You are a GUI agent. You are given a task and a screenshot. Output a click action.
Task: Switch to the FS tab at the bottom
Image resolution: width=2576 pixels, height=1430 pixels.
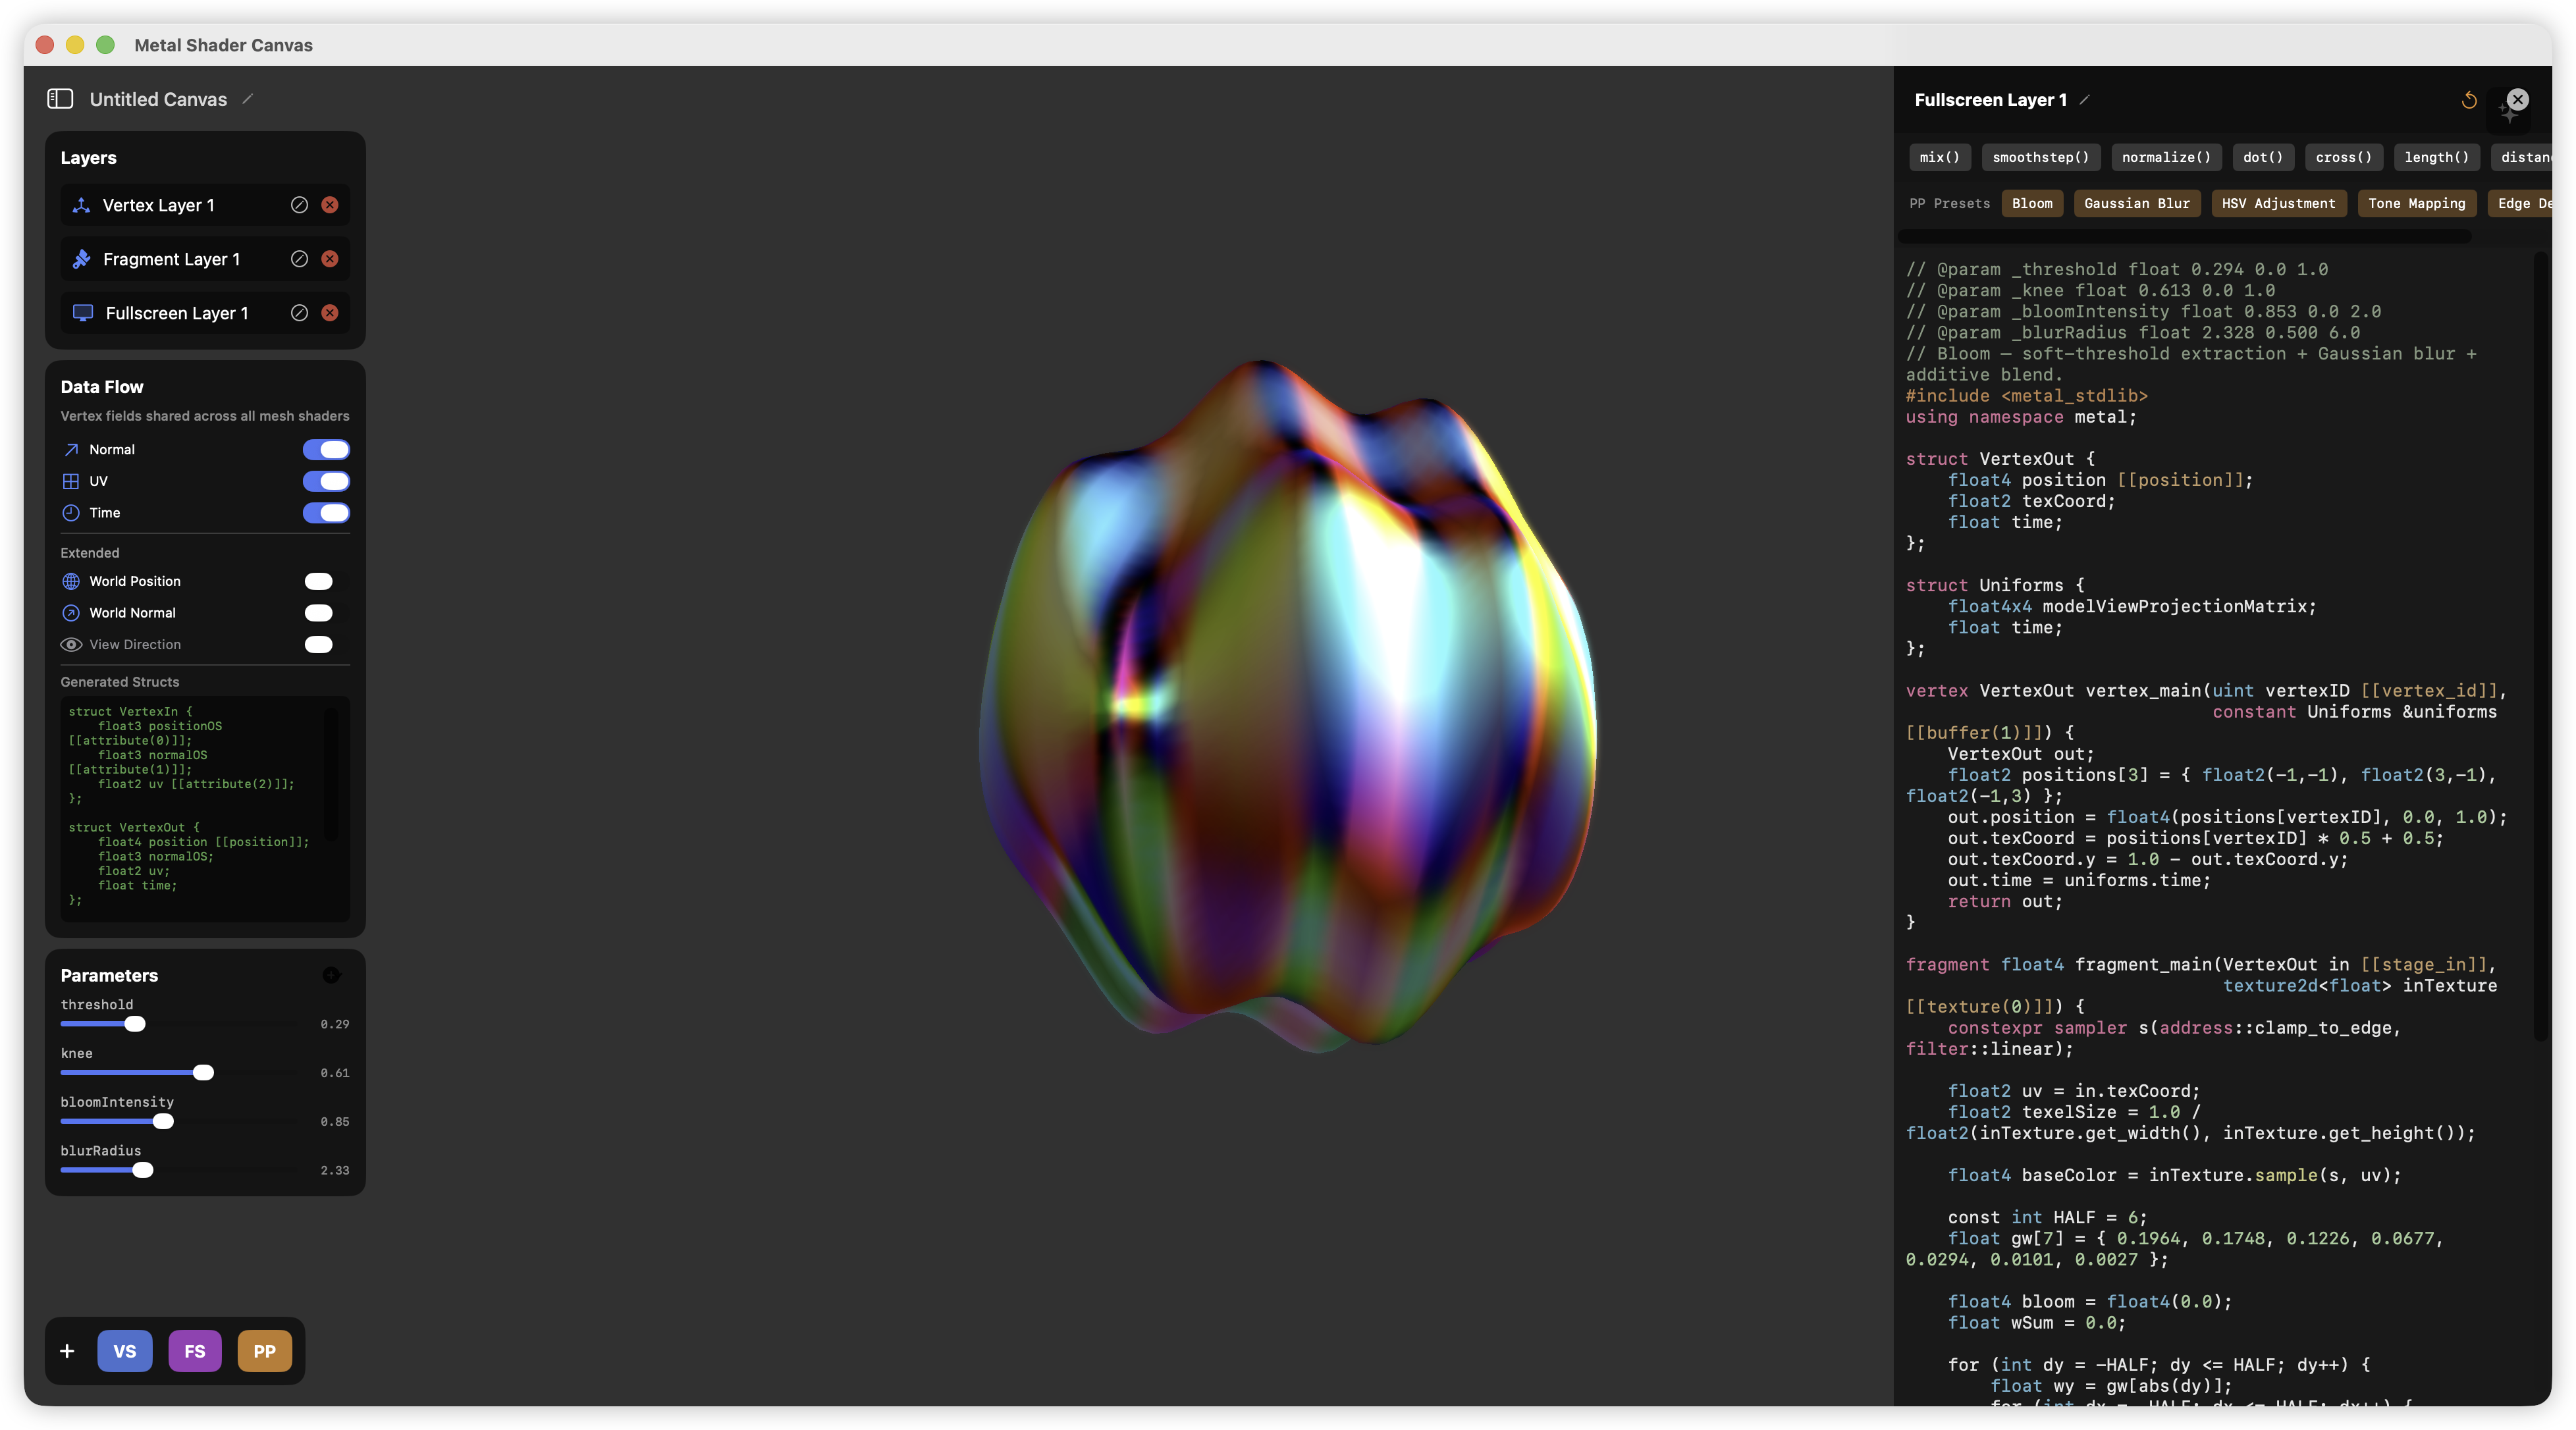[x=194, y=1351]
